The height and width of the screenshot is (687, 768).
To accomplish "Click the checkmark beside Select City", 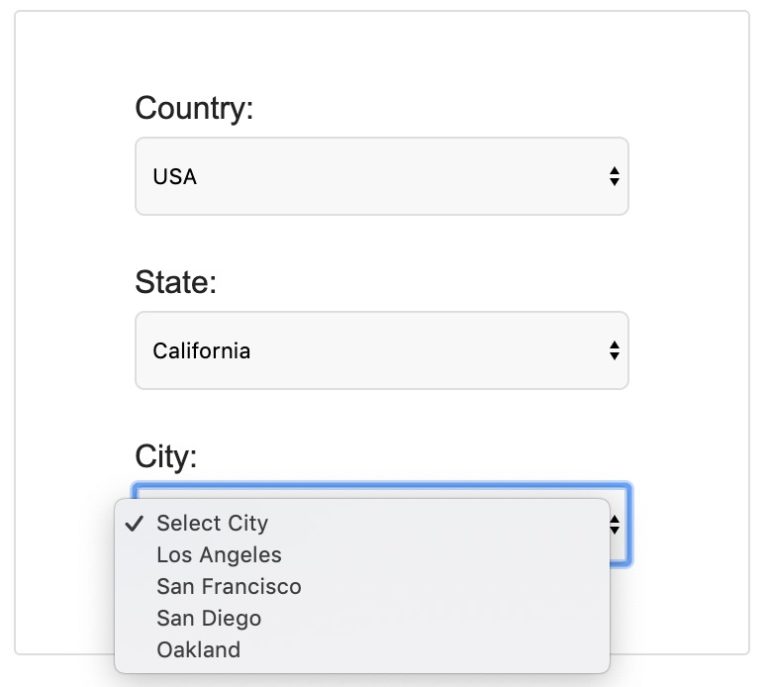I will coord(136,523).
